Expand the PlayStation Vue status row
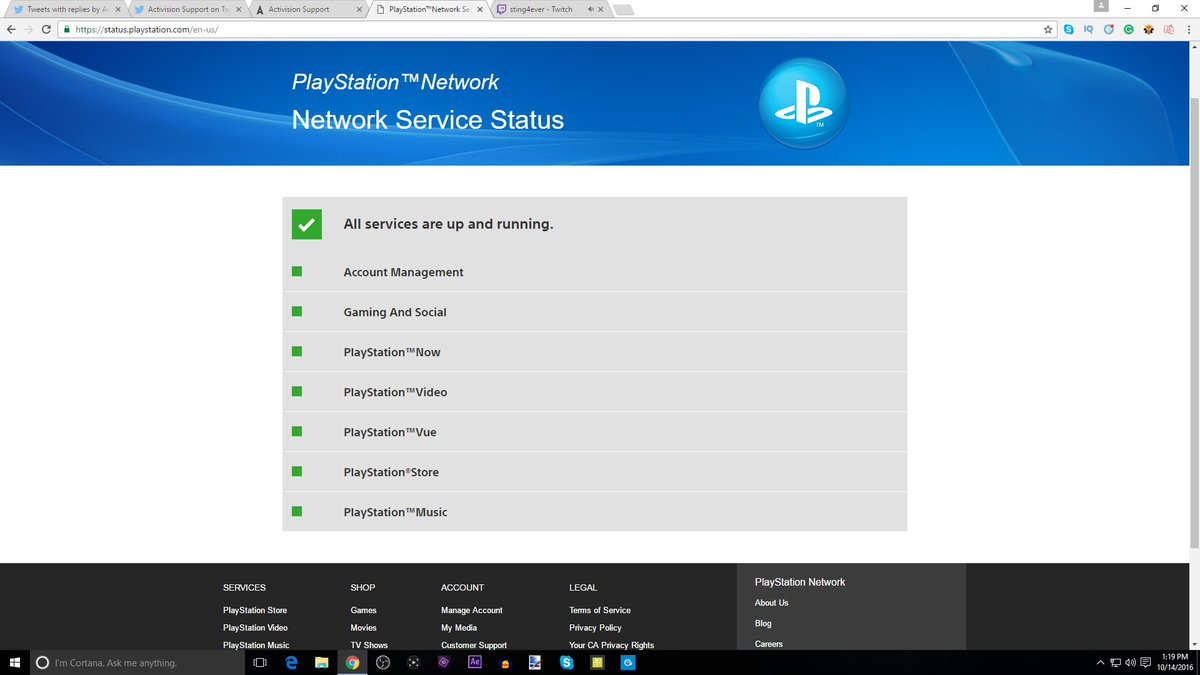1200x675 pixels. coord(594,432)
